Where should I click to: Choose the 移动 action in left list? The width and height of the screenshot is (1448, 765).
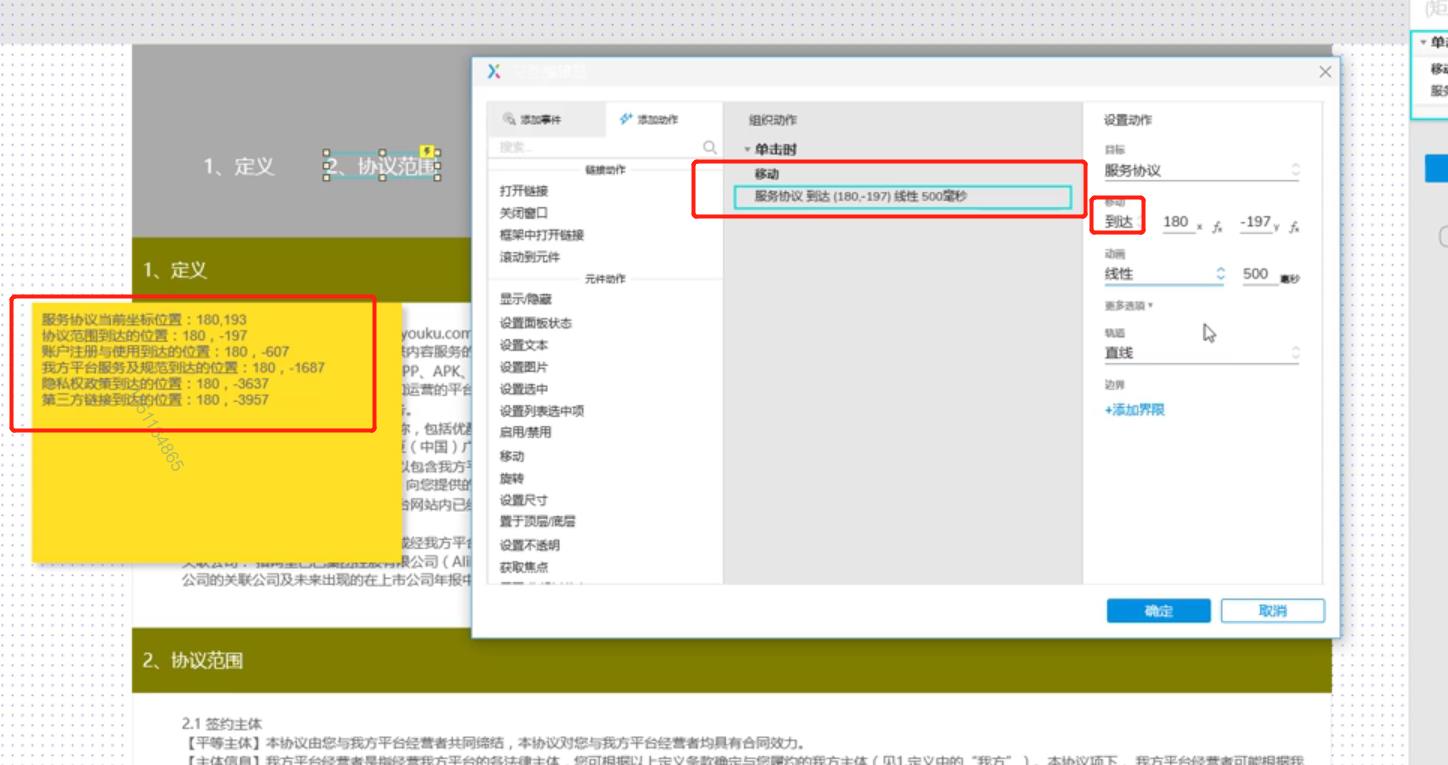(512, 456)
